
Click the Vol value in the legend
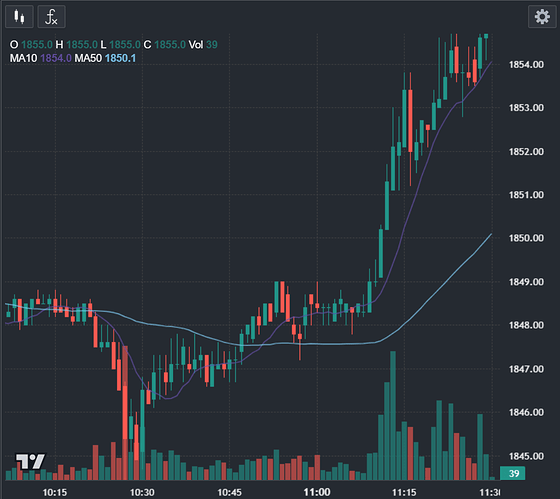(212, 45)
